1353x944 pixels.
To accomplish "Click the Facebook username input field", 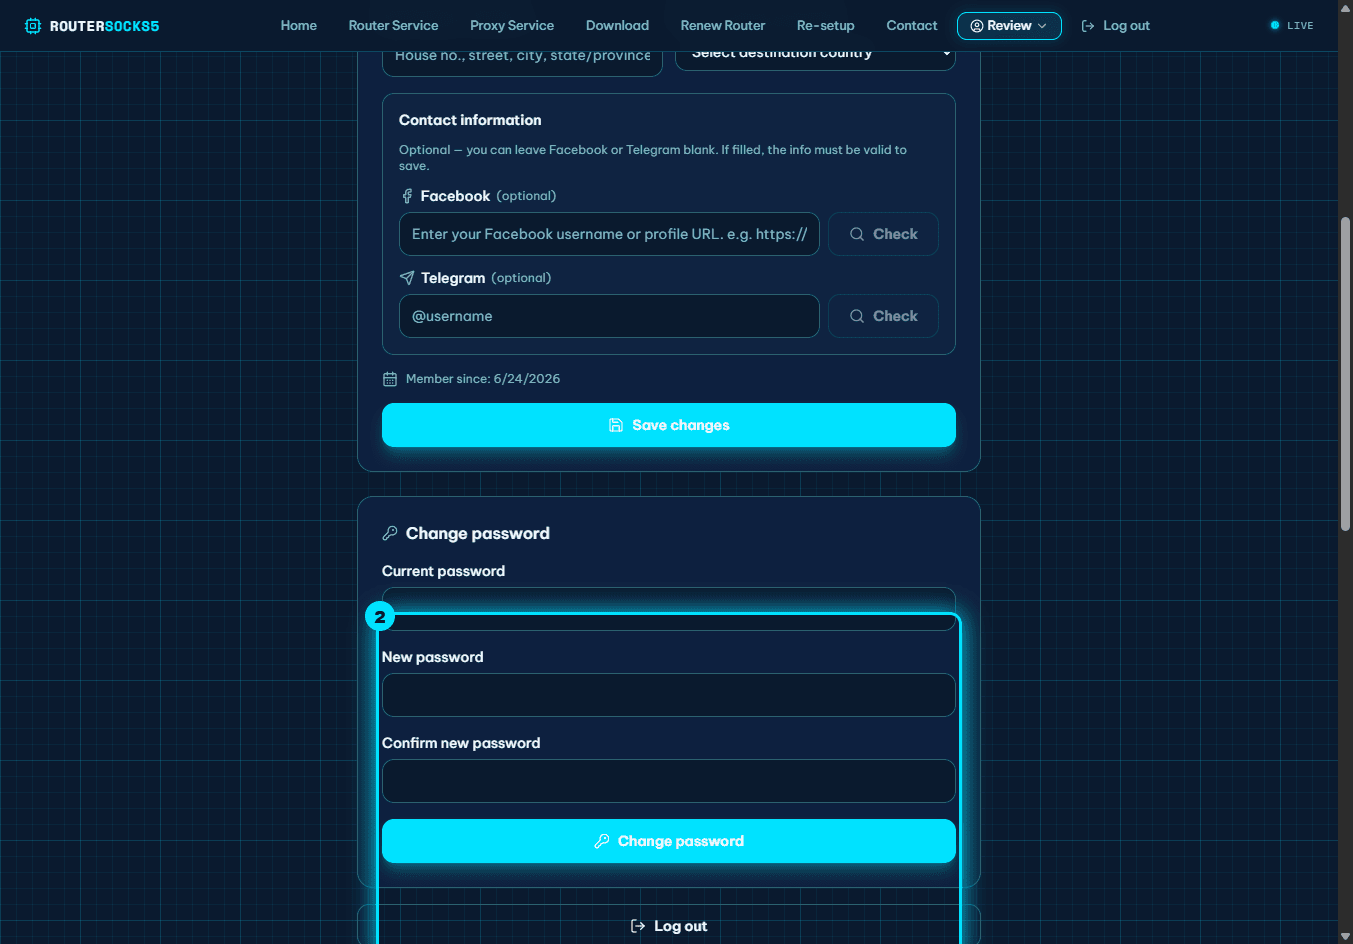I will coord(609,234).
